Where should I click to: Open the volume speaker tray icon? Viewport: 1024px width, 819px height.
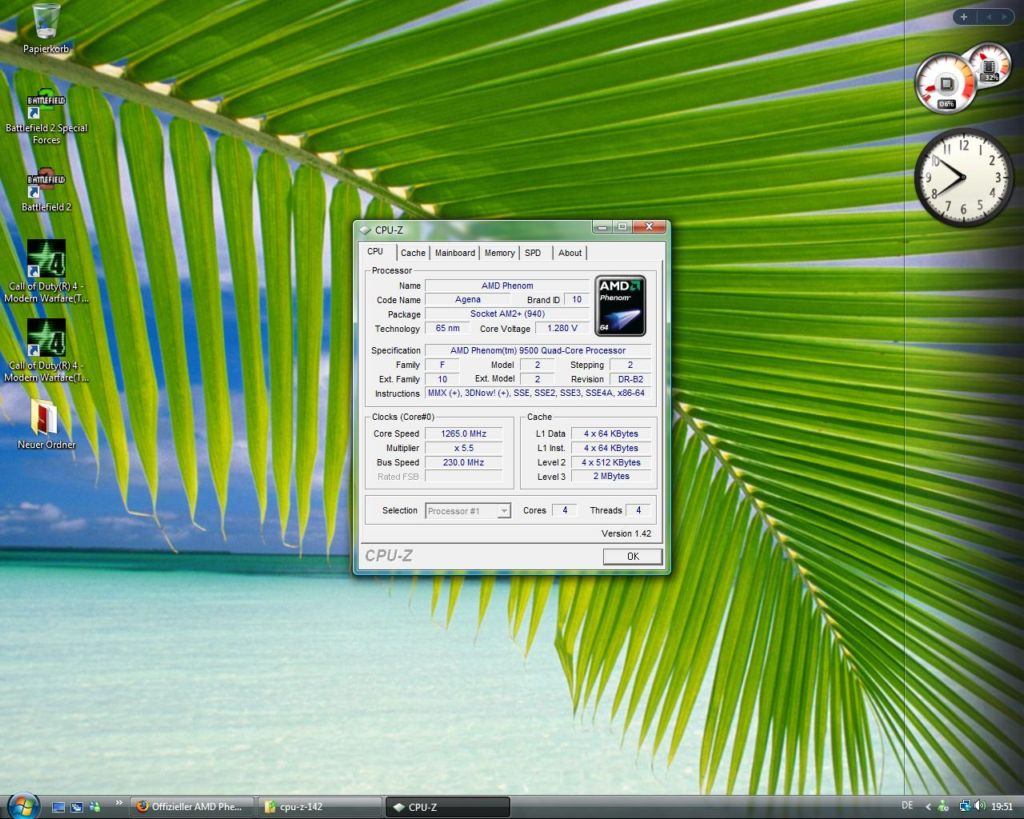pyautogui.click(x=980, y=807)
